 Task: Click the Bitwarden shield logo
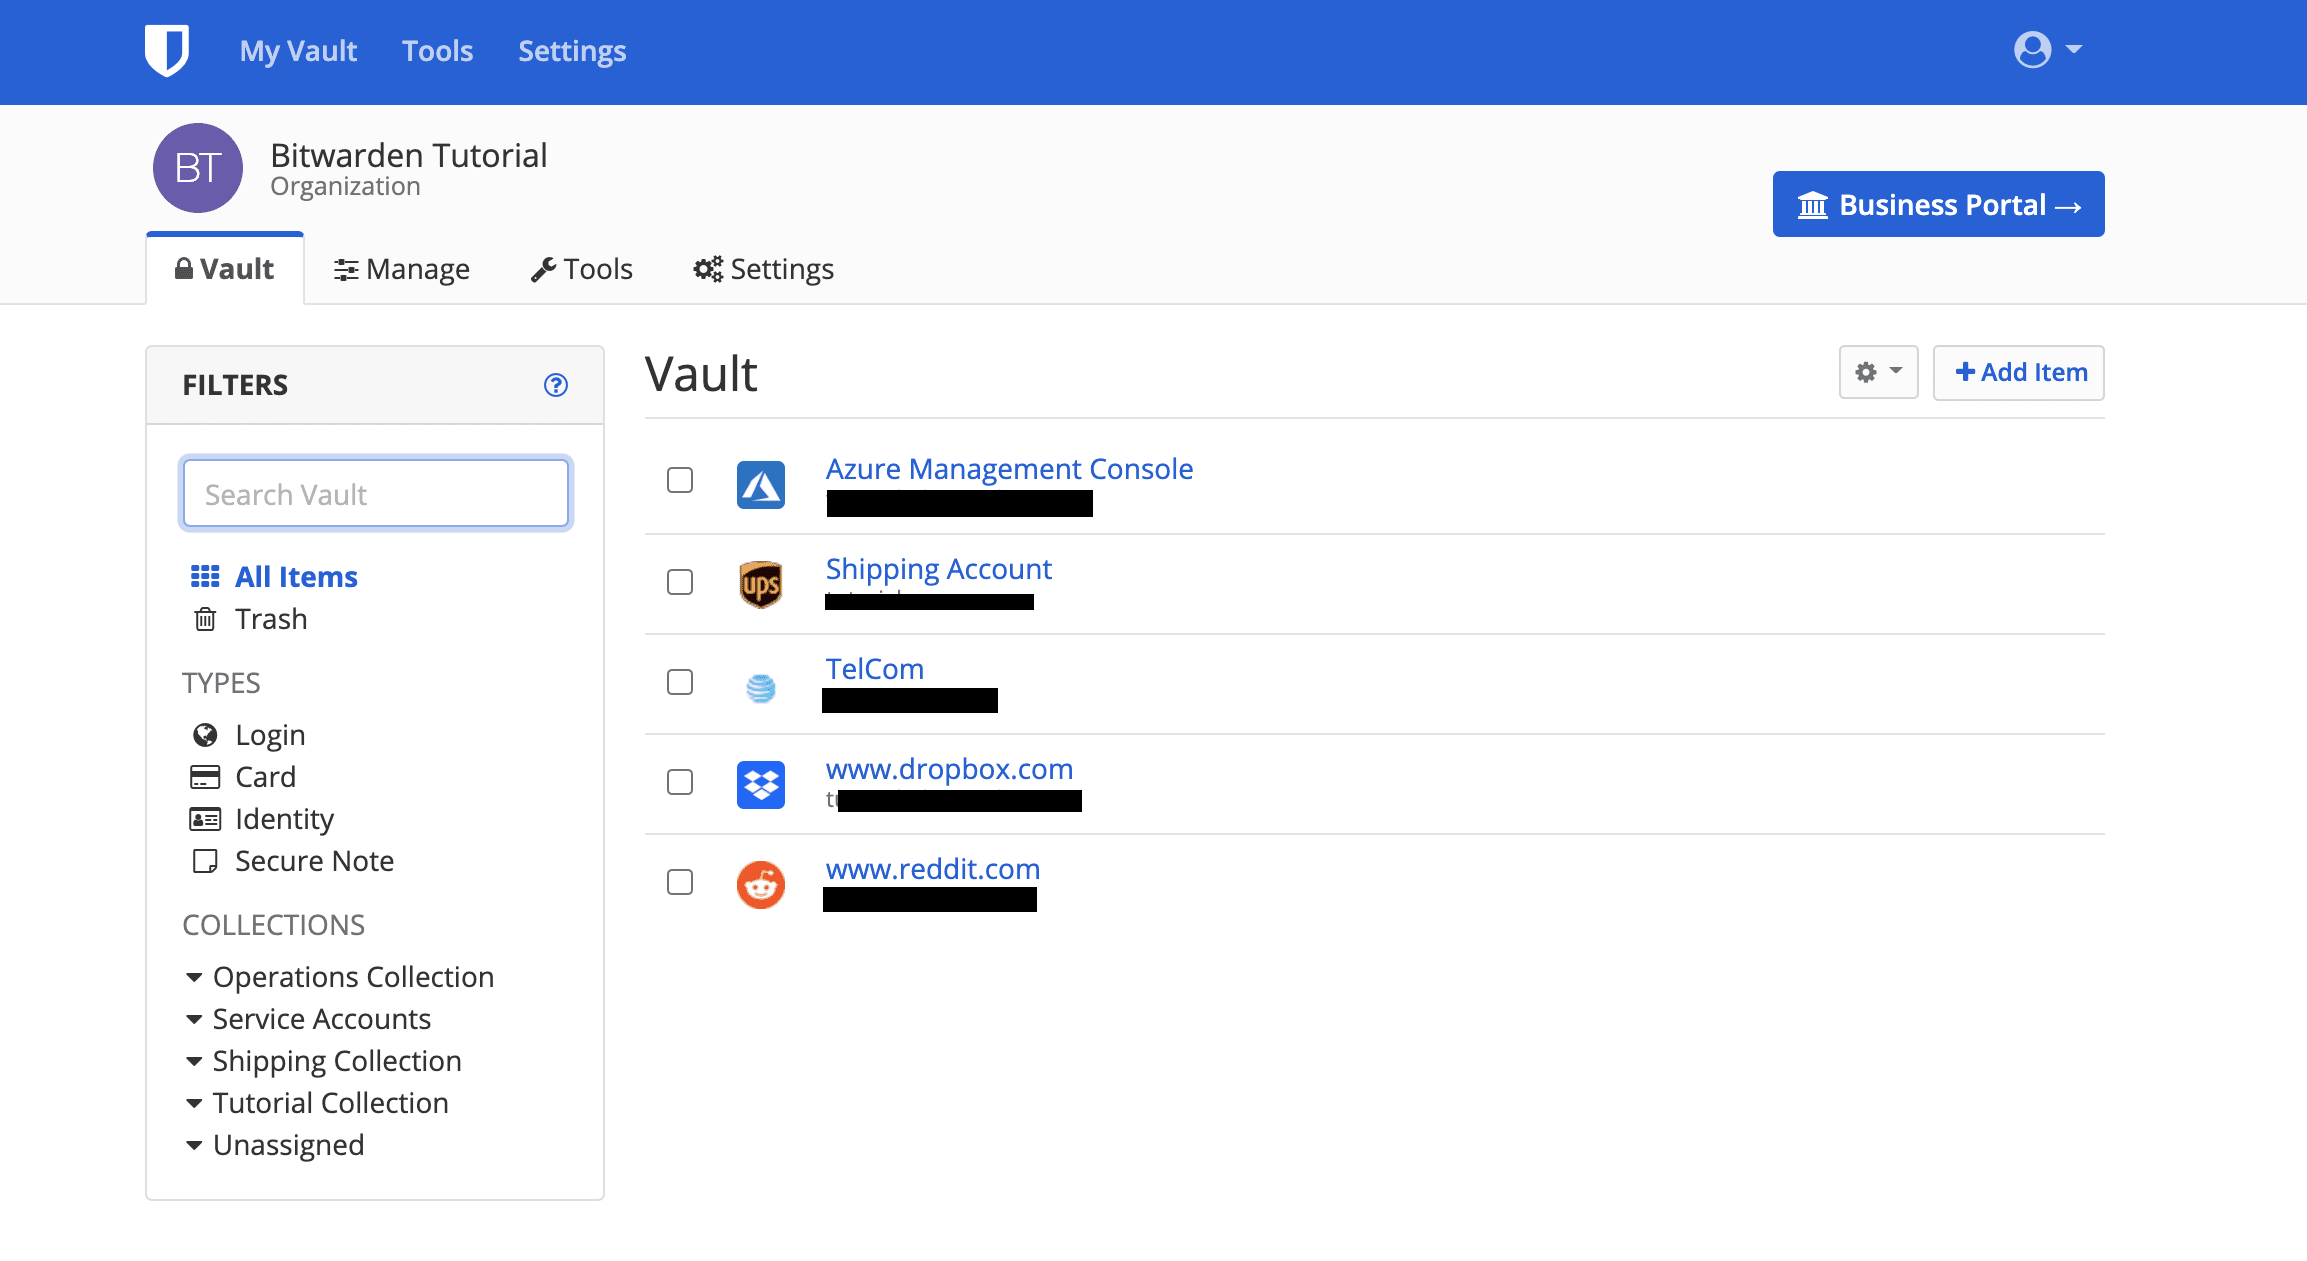pos(166,50)
